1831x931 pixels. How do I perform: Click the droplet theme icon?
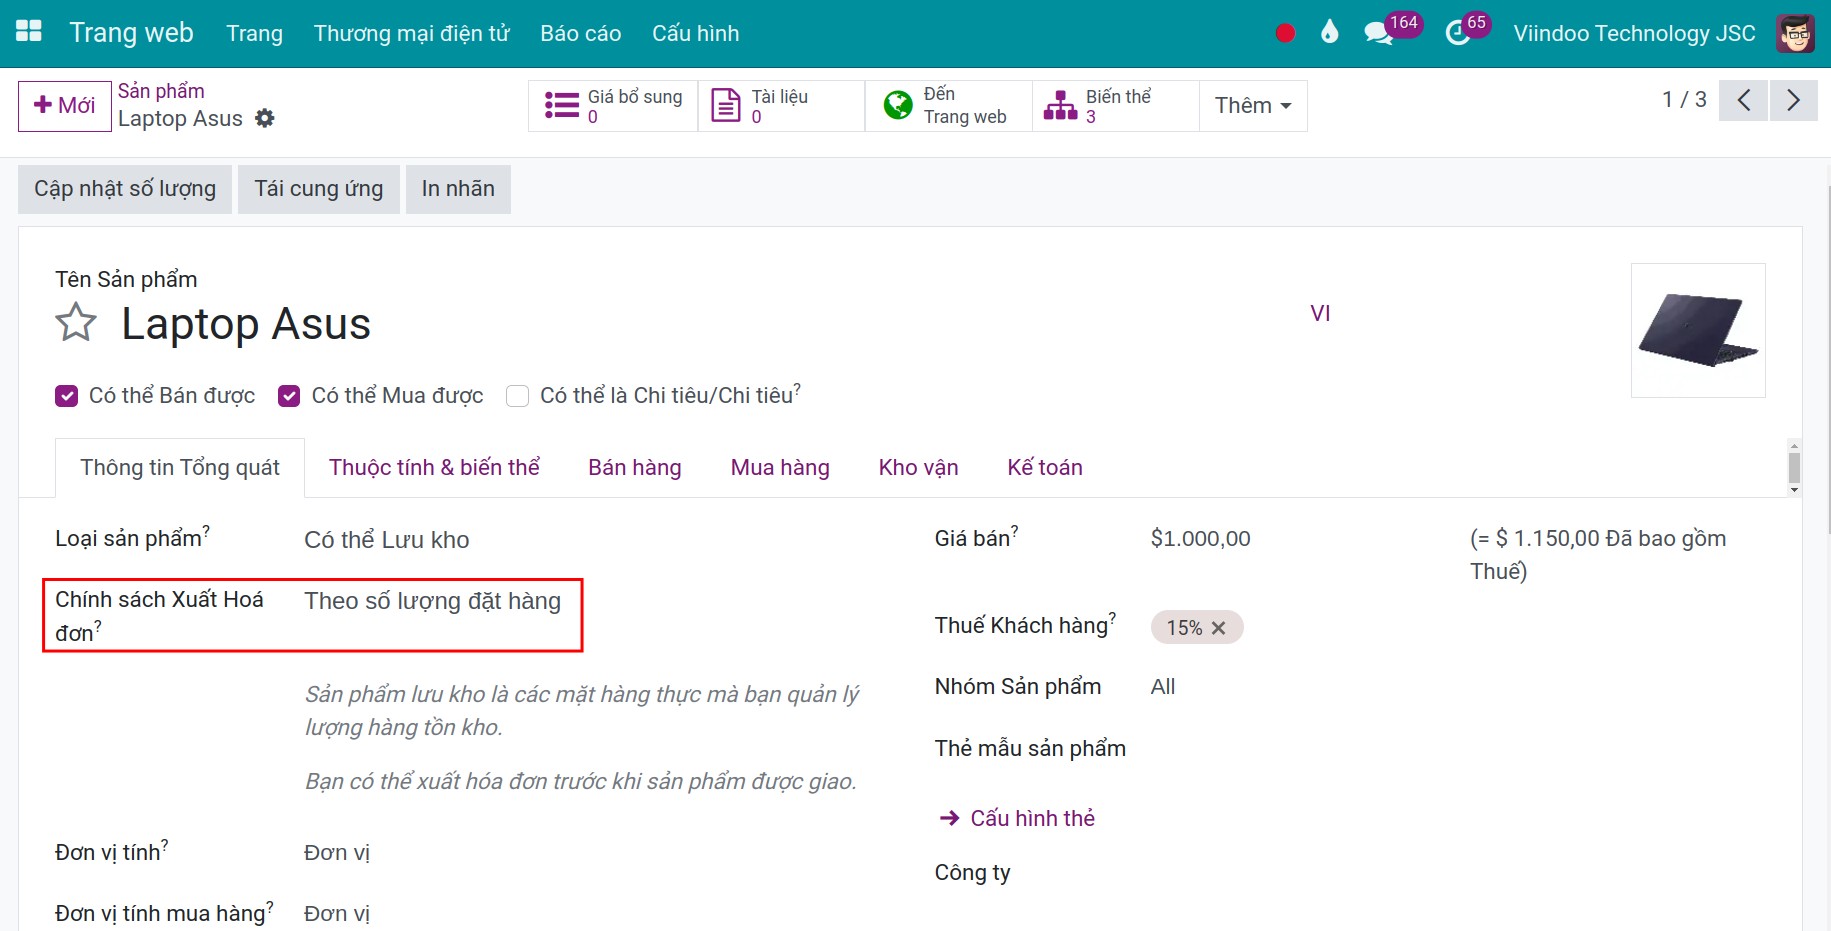pos(1329,32)
